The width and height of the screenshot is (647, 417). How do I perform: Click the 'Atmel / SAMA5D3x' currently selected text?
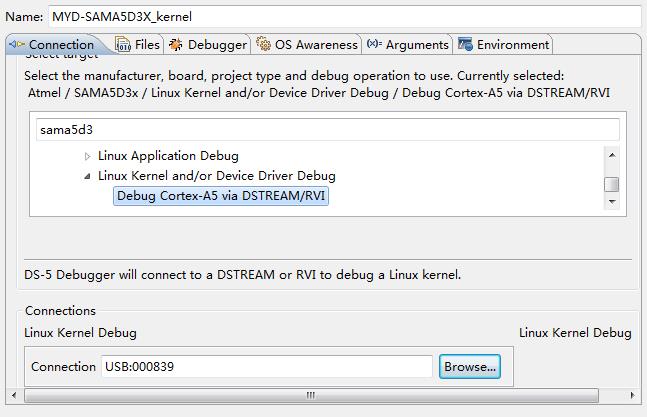tap(319, 93)
